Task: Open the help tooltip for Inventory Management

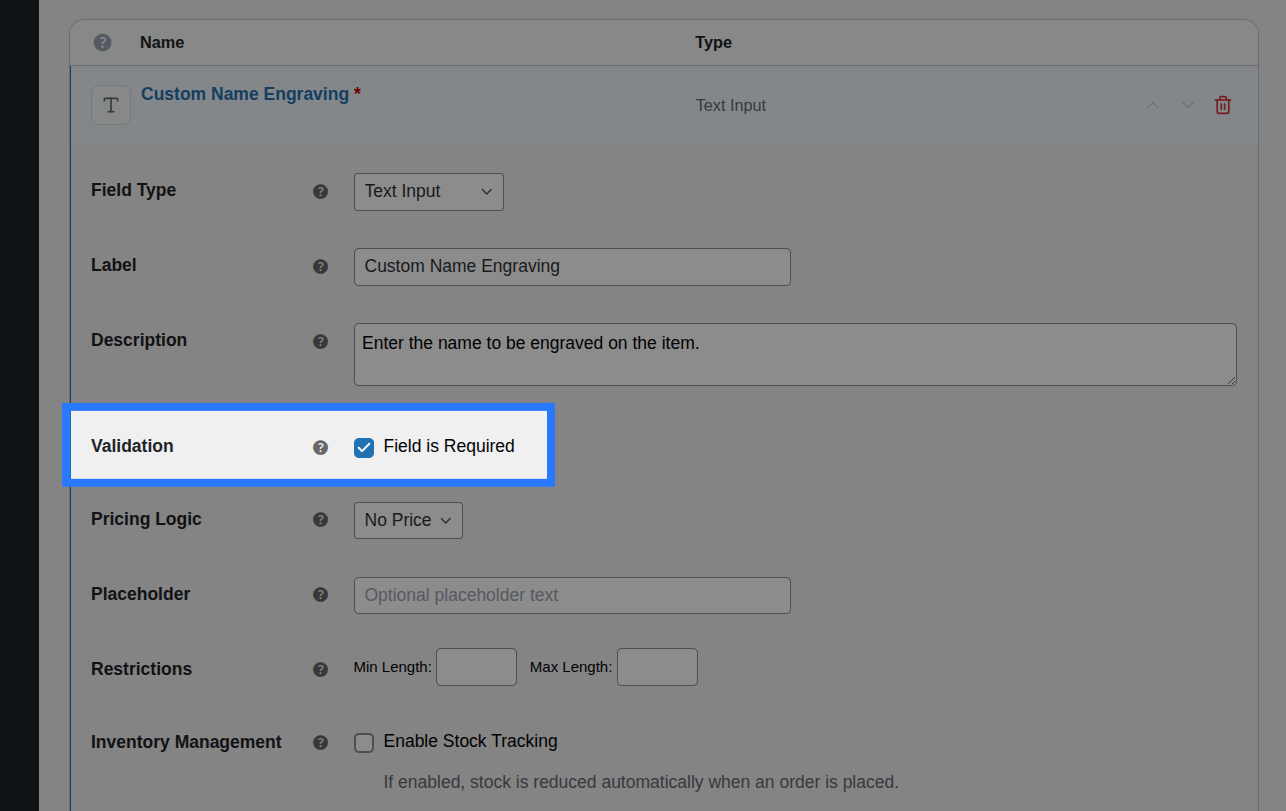Action: (320, 742)
